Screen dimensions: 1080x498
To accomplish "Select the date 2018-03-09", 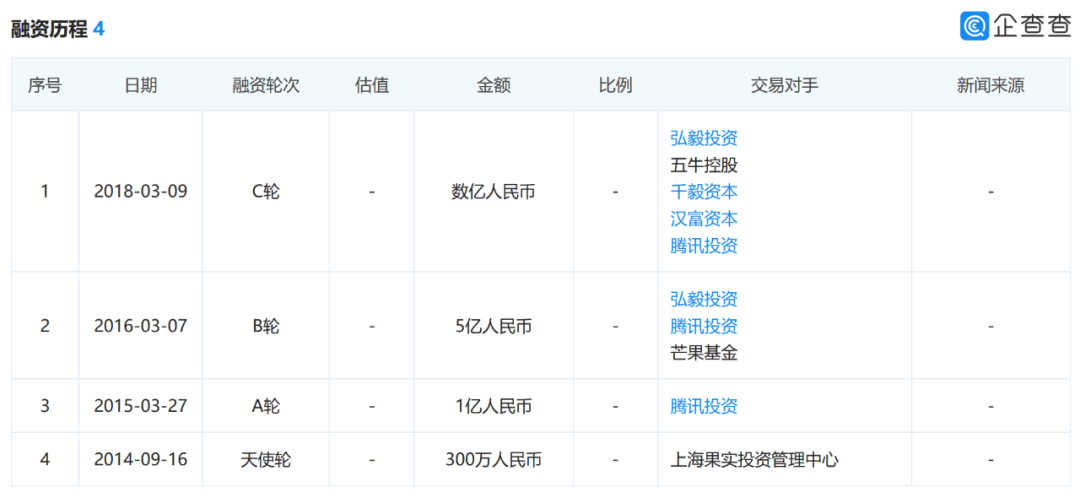I will coord(141,192).
